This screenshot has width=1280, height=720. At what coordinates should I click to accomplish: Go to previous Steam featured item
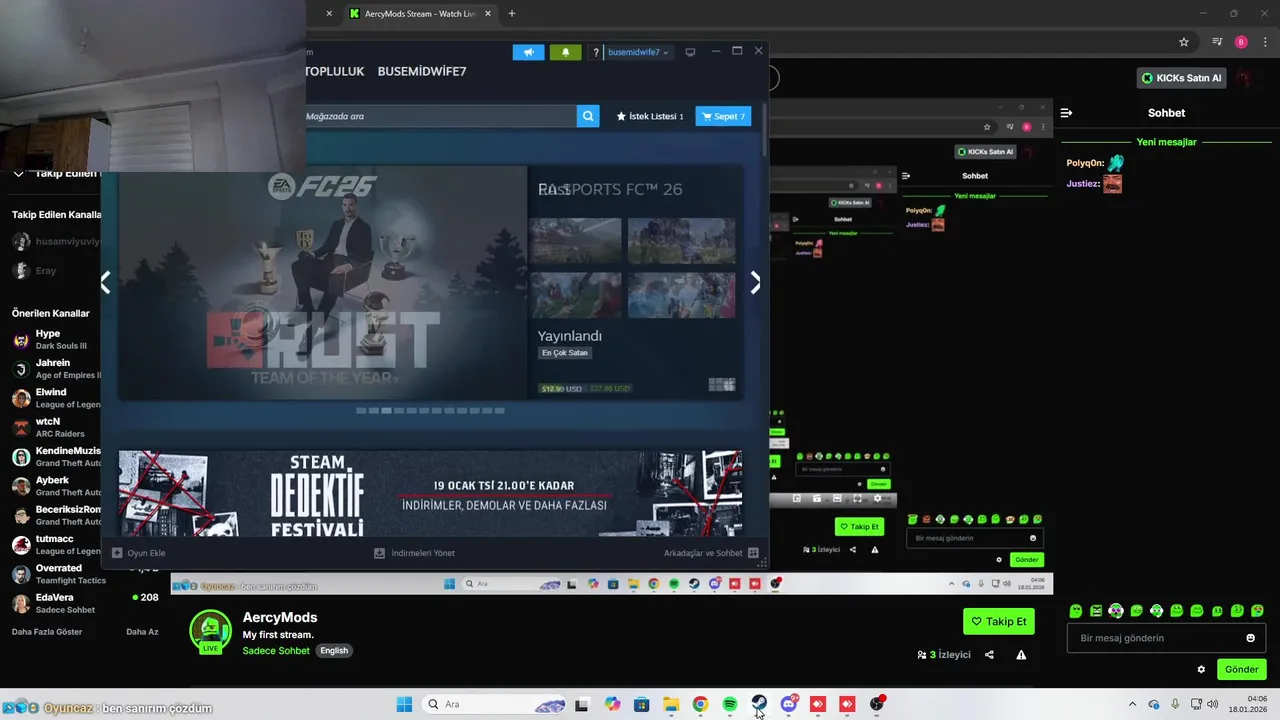click(106, 283)
